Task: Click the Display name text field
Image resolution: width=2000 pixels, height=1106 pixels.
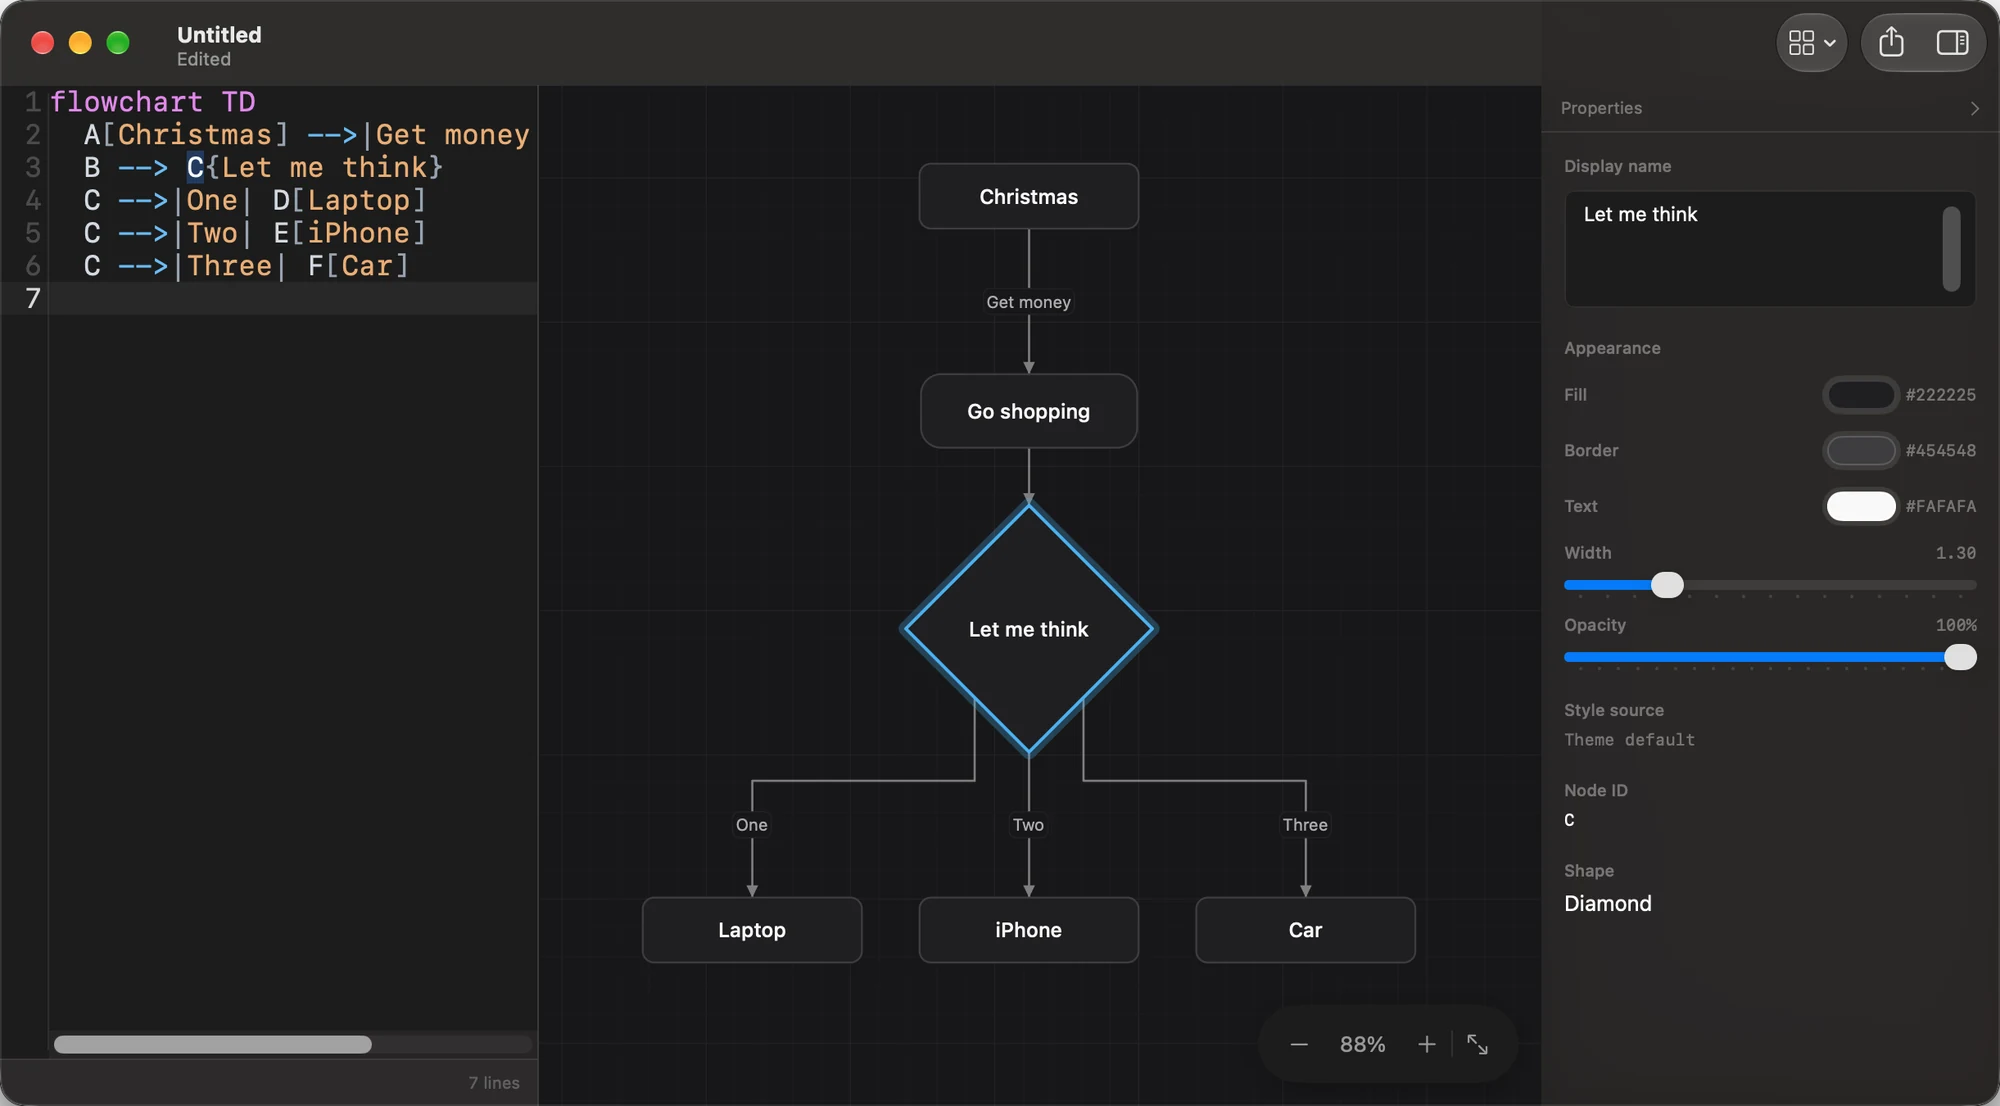Action: pos(1769,249)
